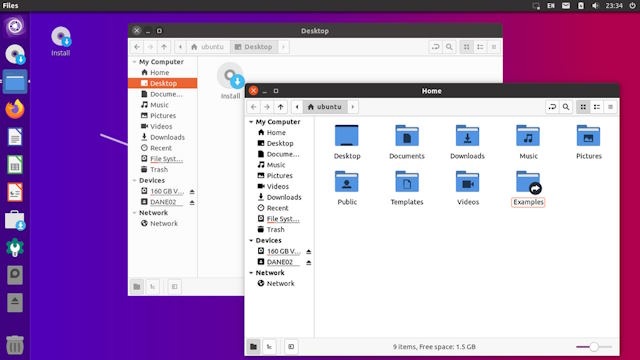
Task: Collapse Network section in Home window
Action: click(251, 273)
